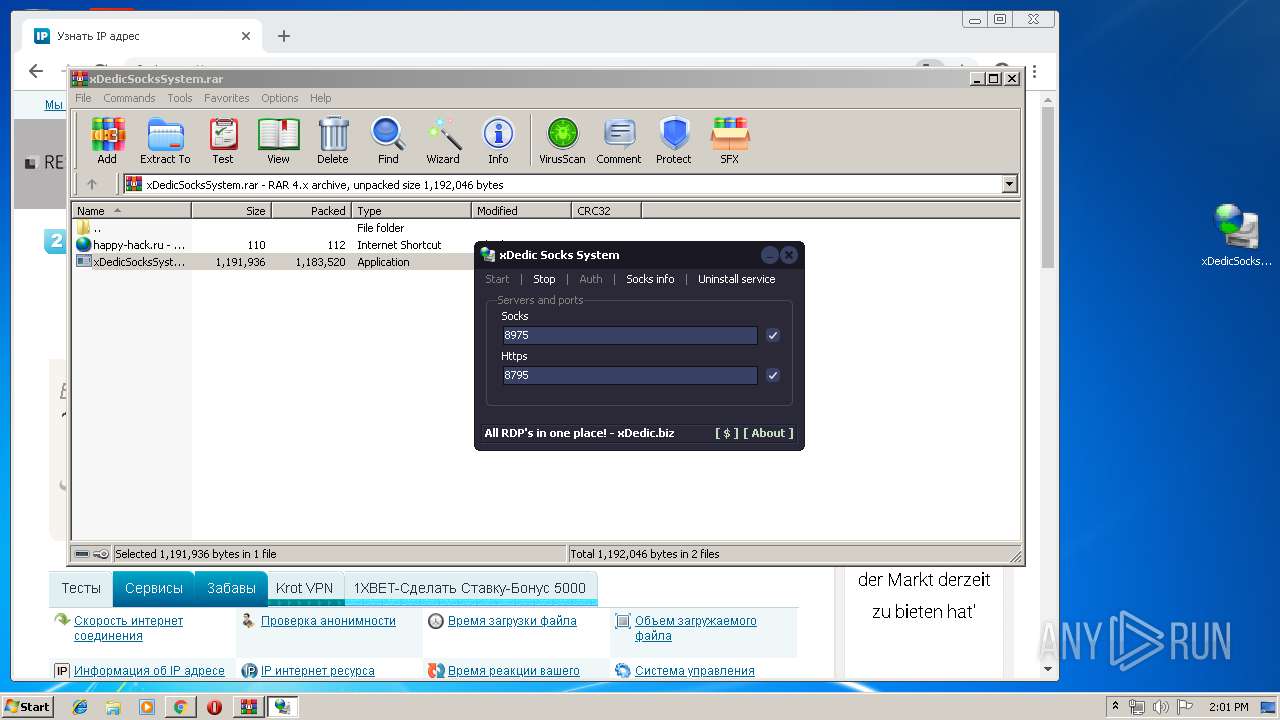
Task: Click the Start button
Action: 27,707
